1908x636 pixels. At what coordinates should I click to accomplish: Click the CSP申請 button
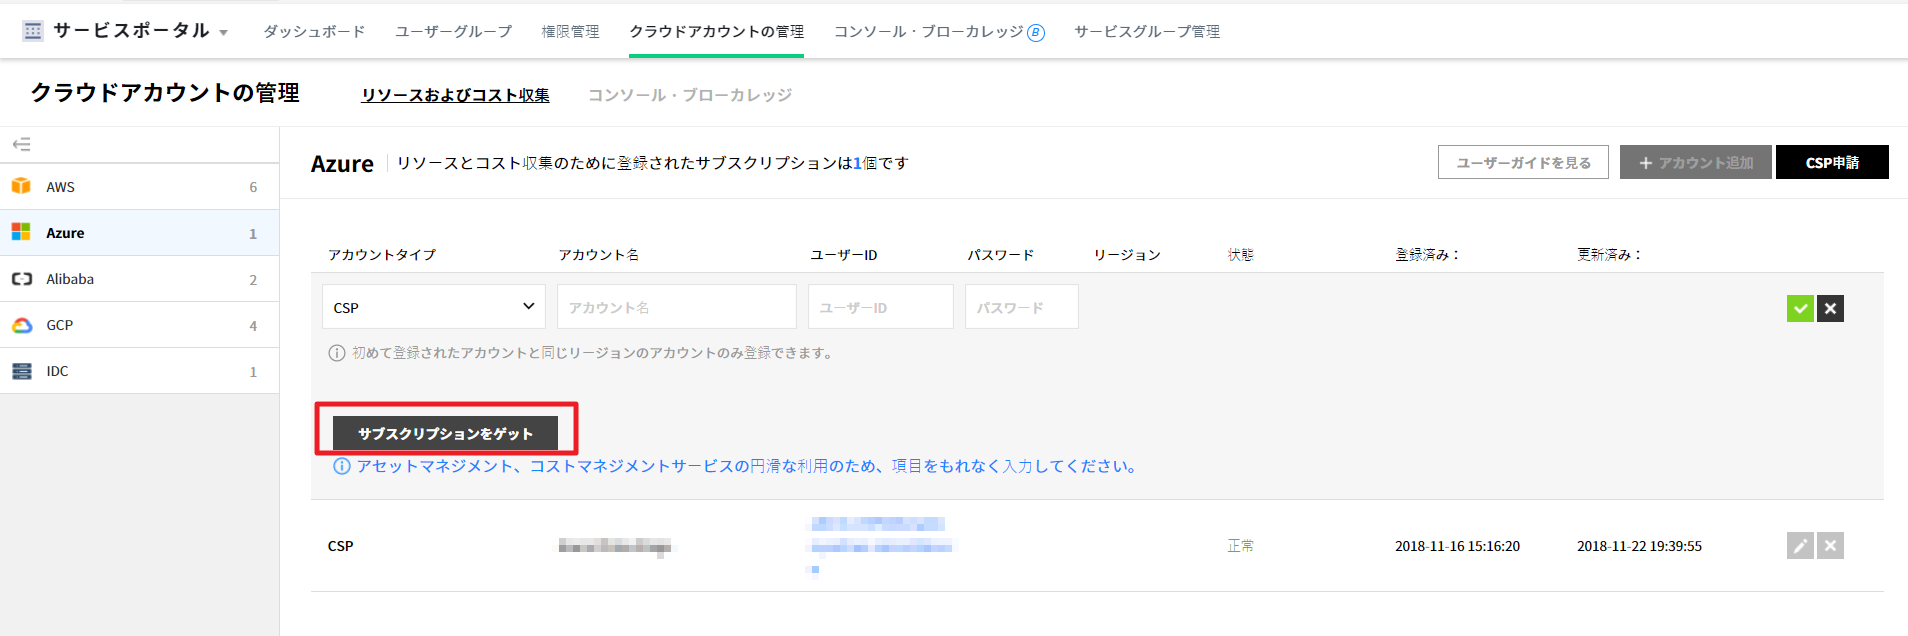pos(1831,162)
